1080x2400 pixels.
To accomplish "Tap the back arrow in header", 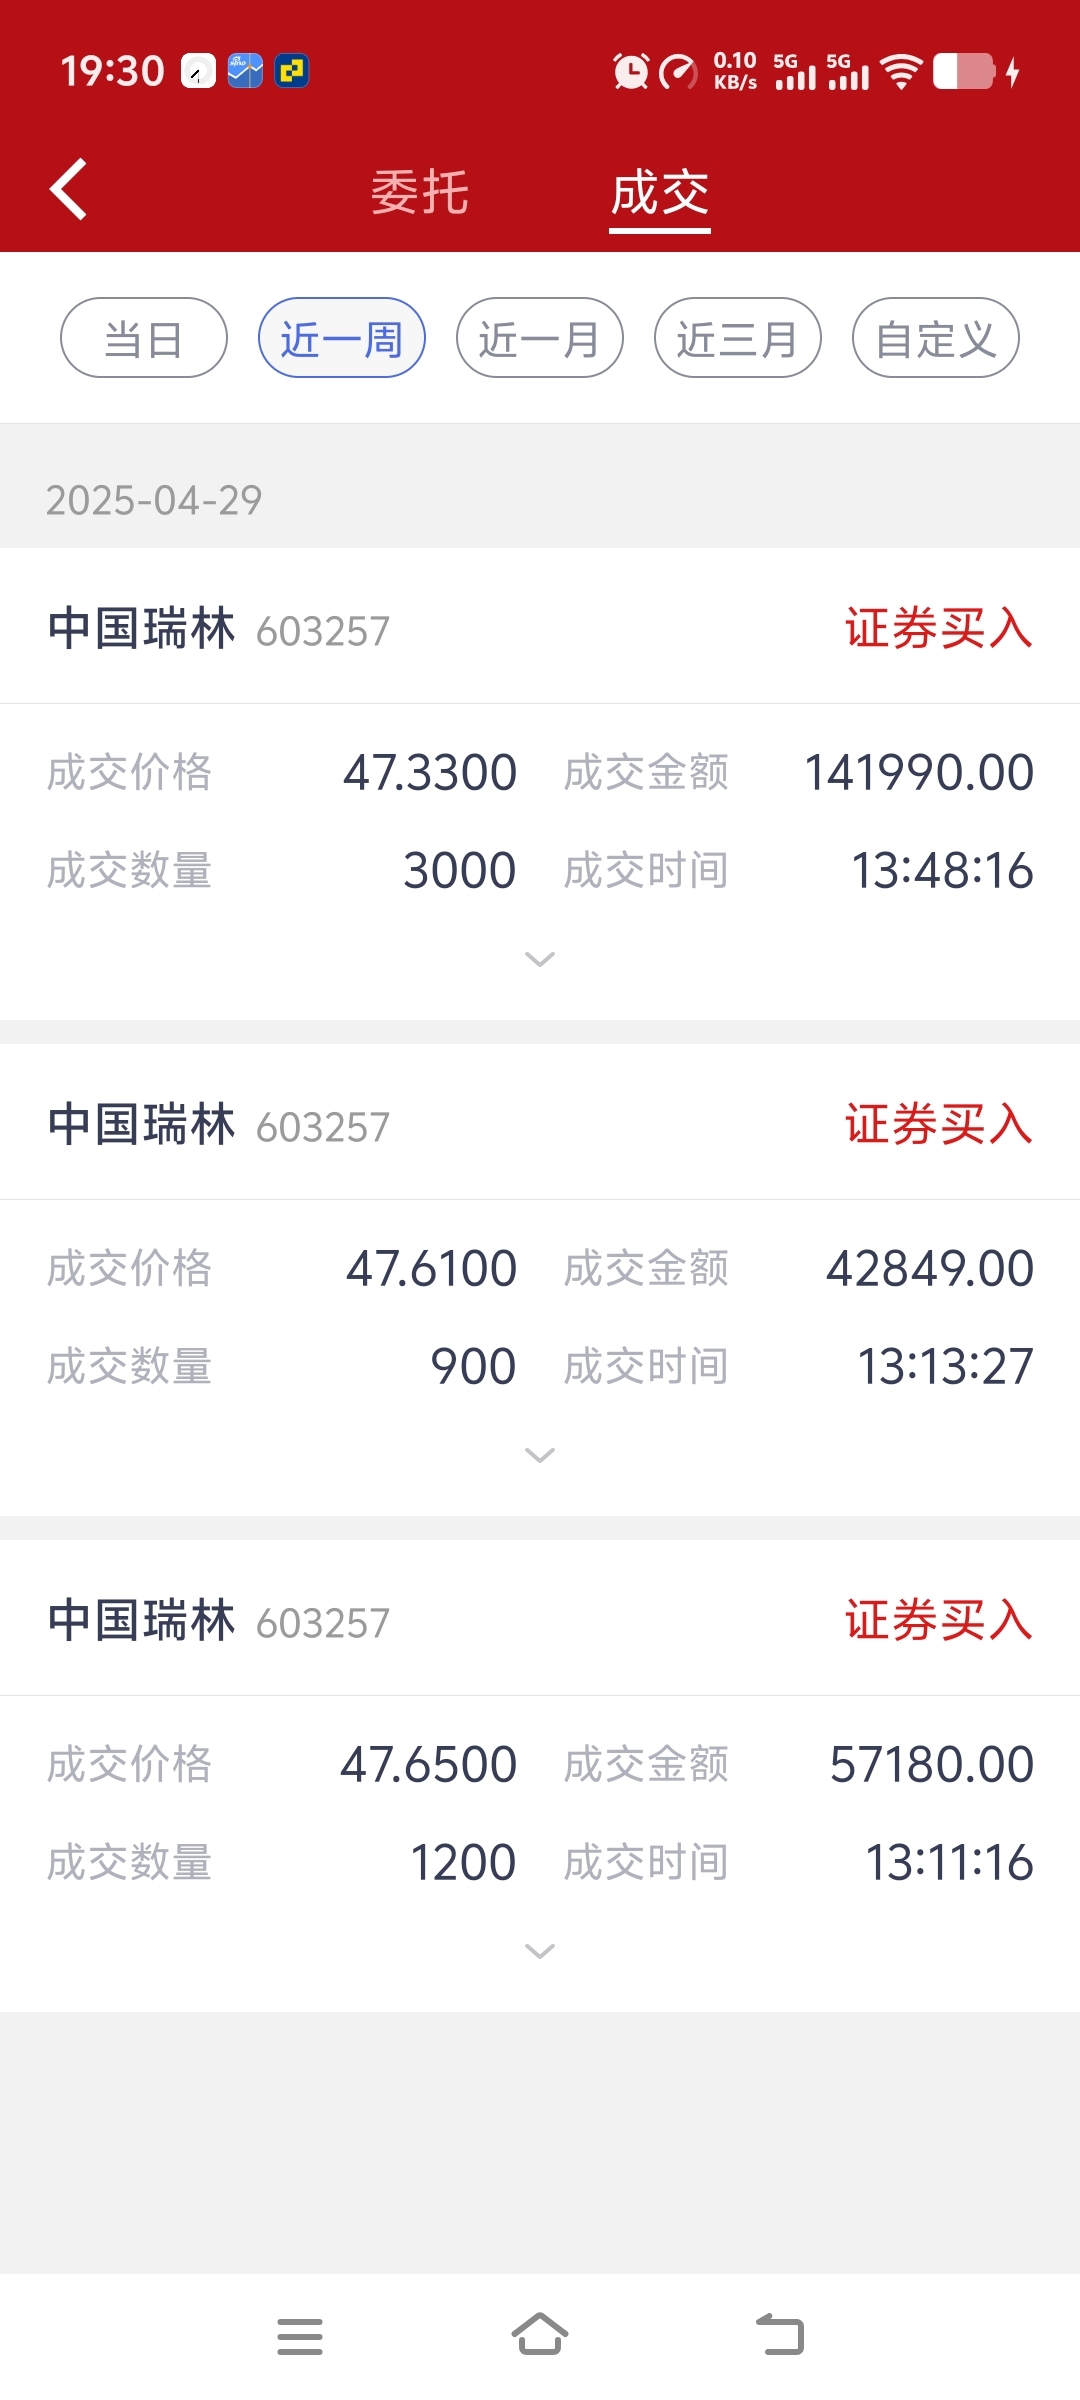I will click(68, 189).
